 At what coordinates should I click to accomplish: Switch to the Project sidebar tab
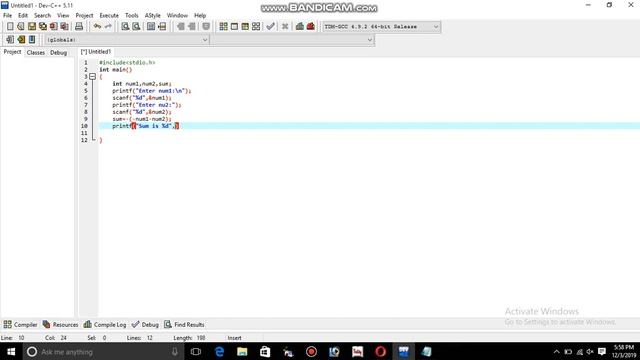tap(12, 52)
